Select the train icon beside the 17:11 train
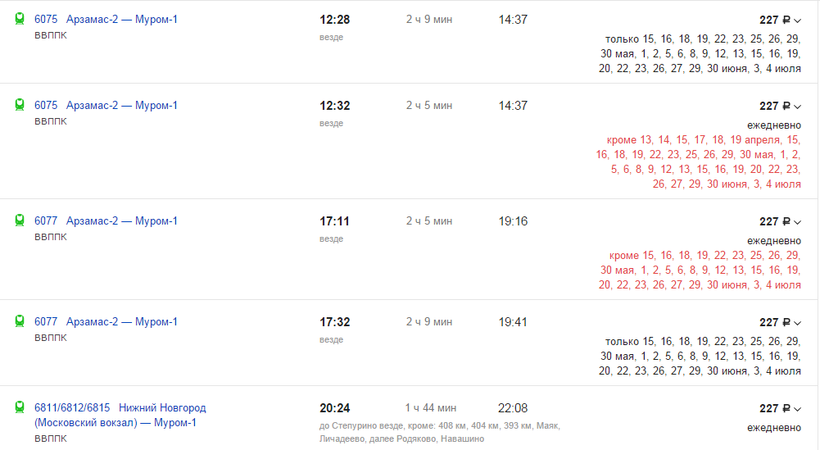Screen dimensions: 820x450 [x=20, y=221]
